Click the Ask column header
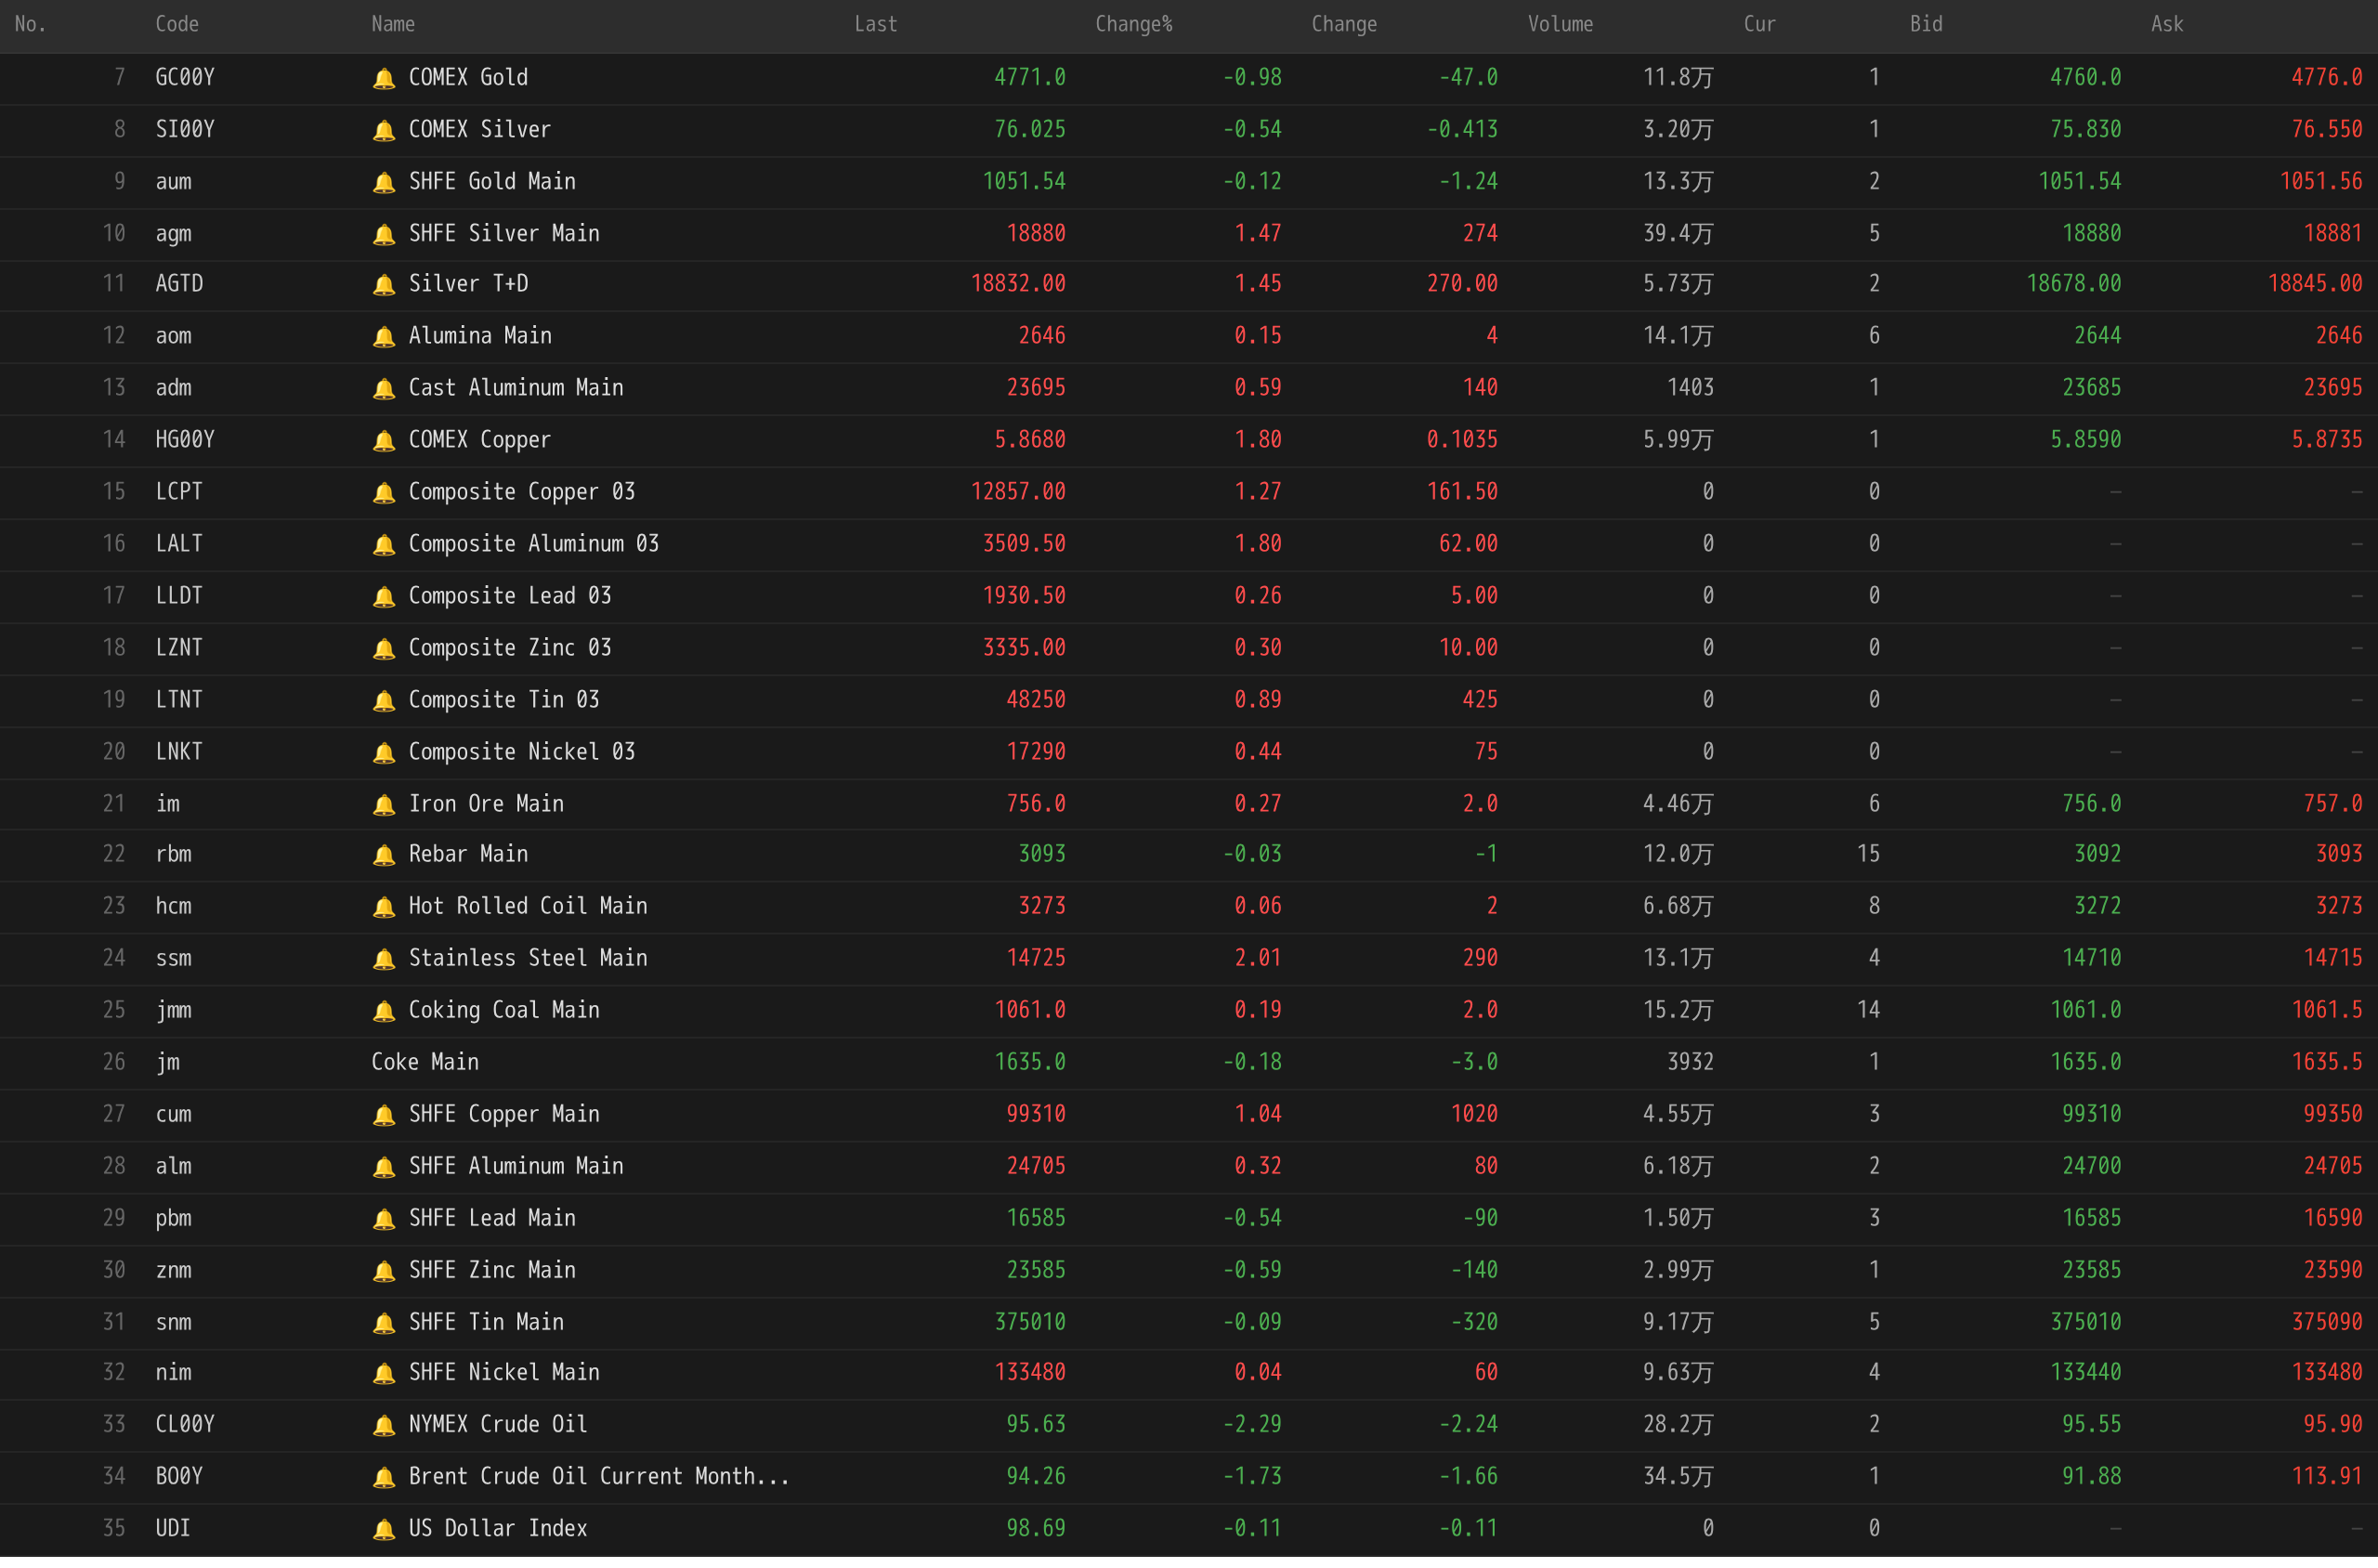Viewport: 2378px width, 1568px height. [2166, 24]
